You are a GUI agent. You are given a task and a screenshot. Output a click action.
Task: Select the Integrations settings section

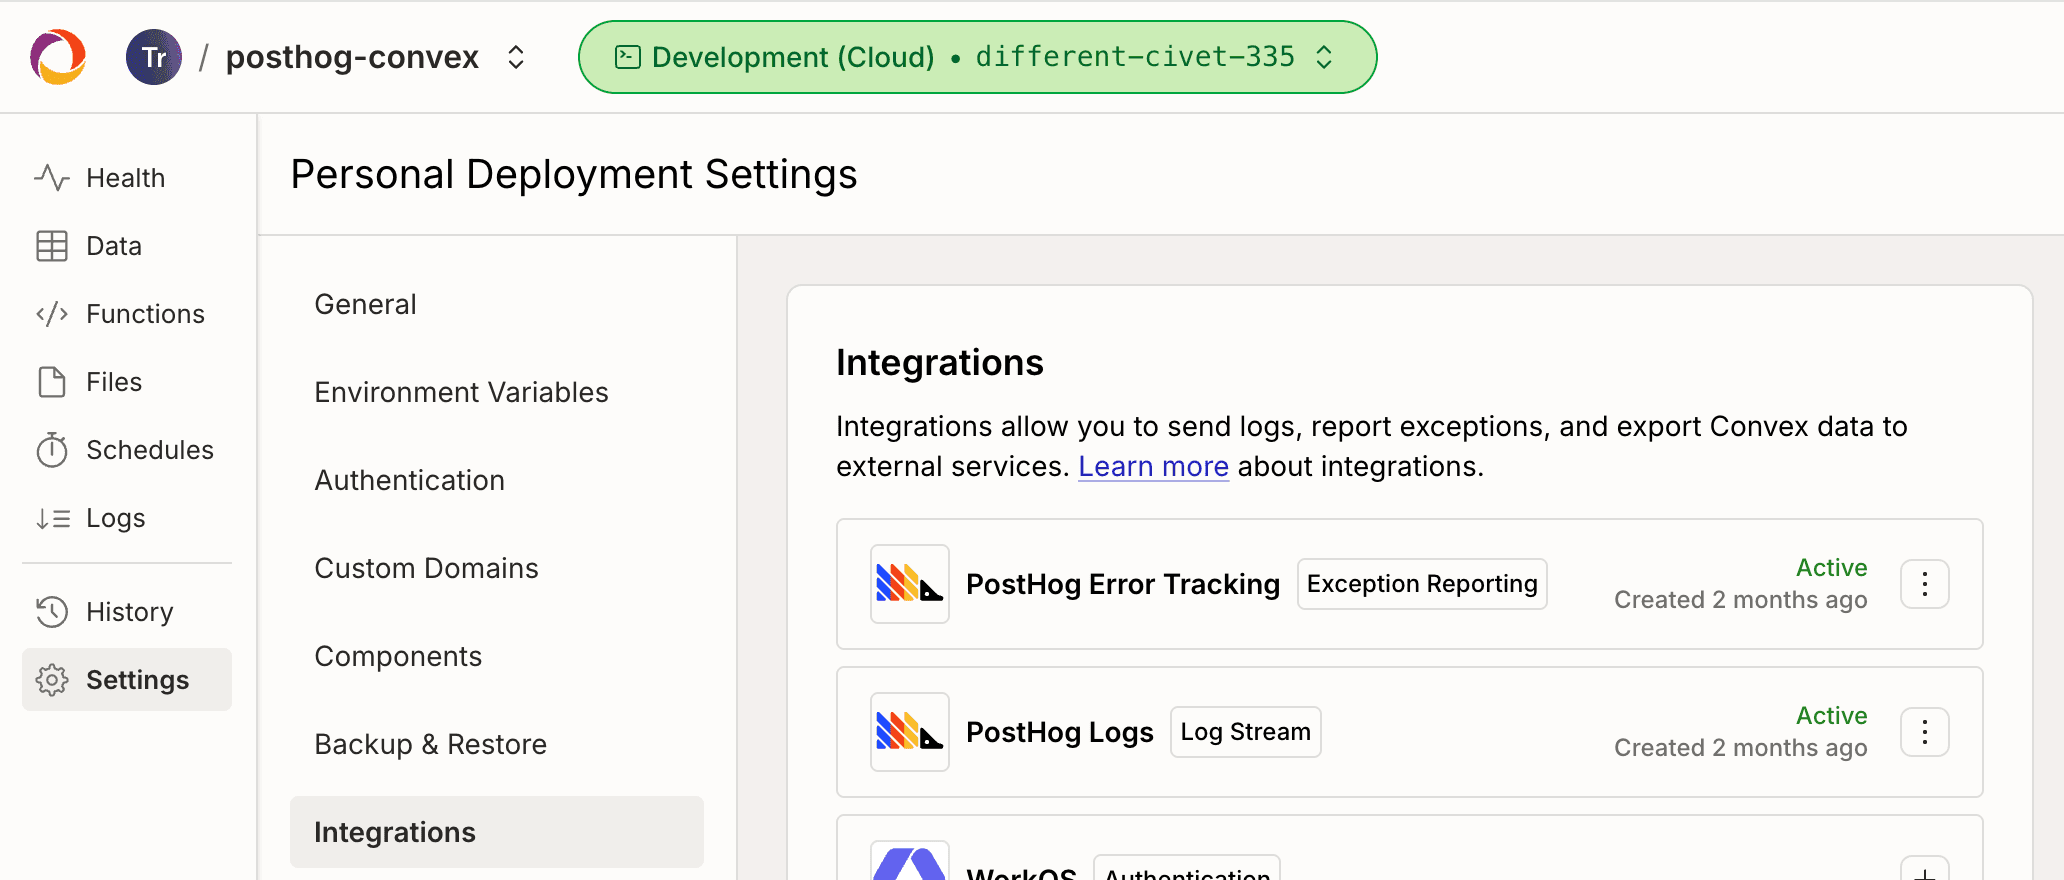tap(497, 832)
